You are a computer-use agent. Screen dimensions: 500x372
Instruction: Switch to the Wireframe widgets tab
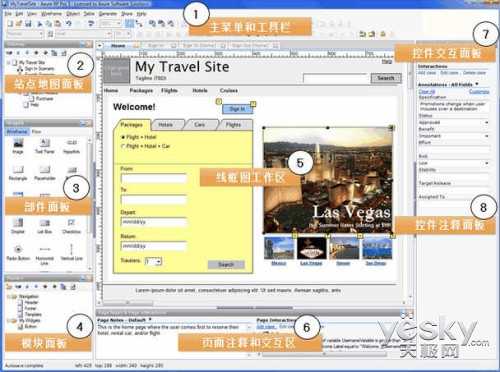17,132
